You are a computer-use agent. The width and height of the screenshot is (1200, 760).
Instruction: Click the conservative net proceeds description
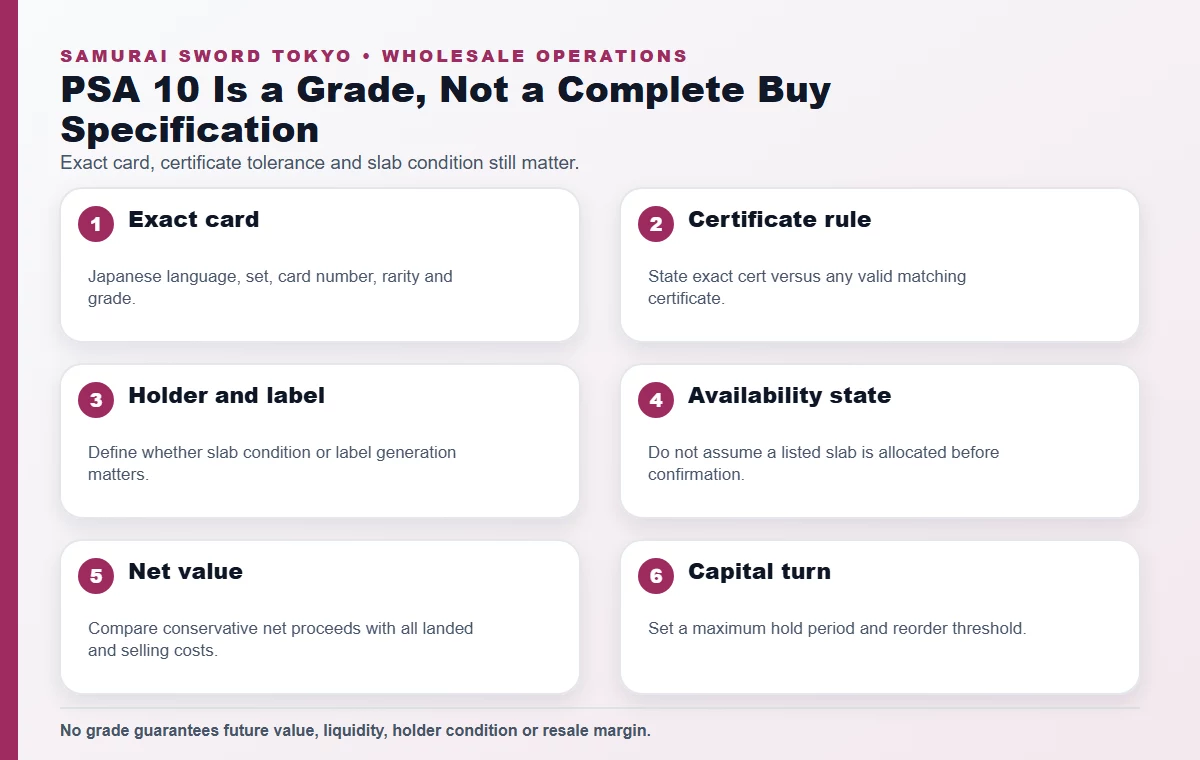(x=280, y=639)
